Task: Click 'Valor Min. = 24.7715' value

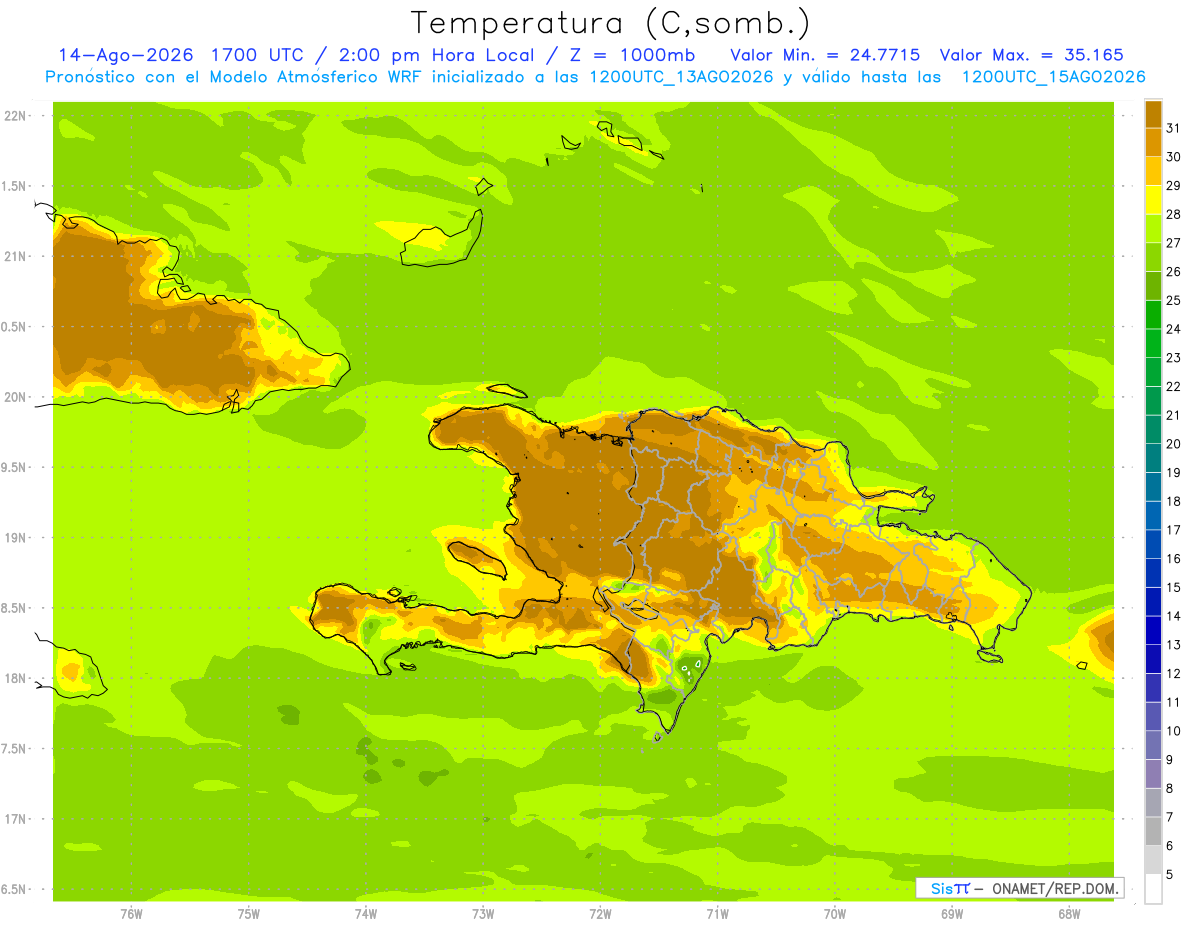Action: point(826,55)
